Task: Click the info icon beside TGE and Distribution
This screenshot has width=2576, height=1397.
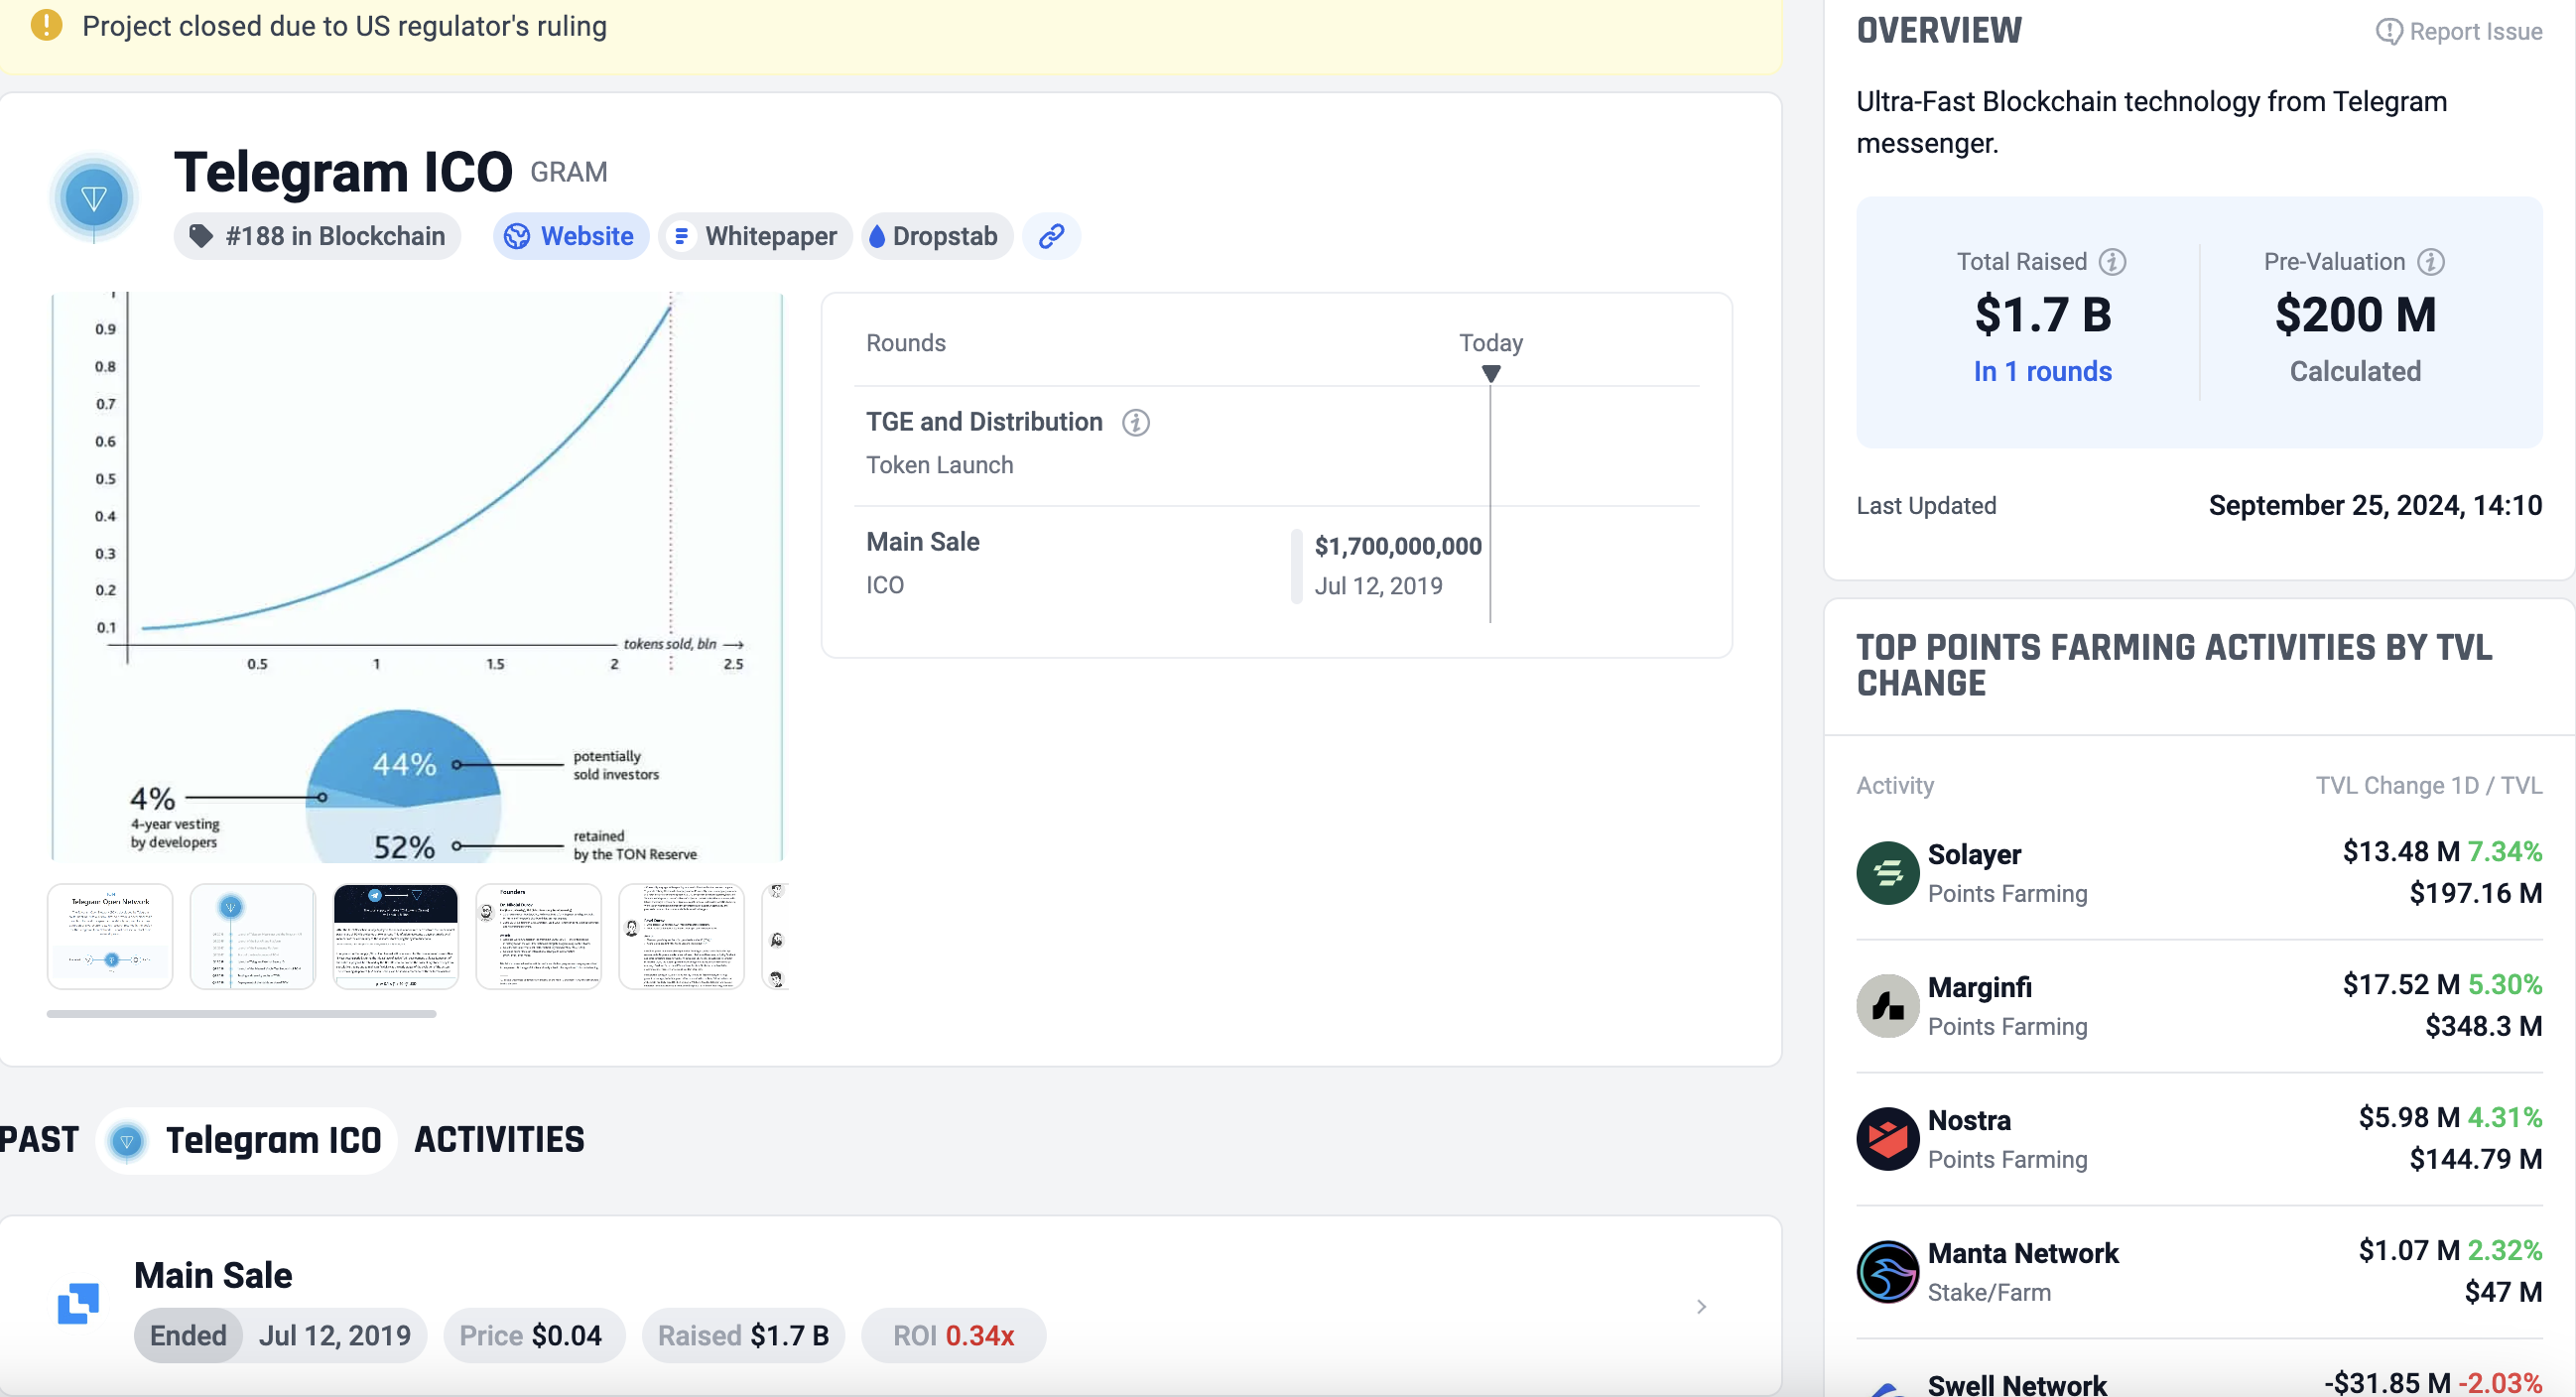Action: pyautogui.click(x=1135, y=423)
